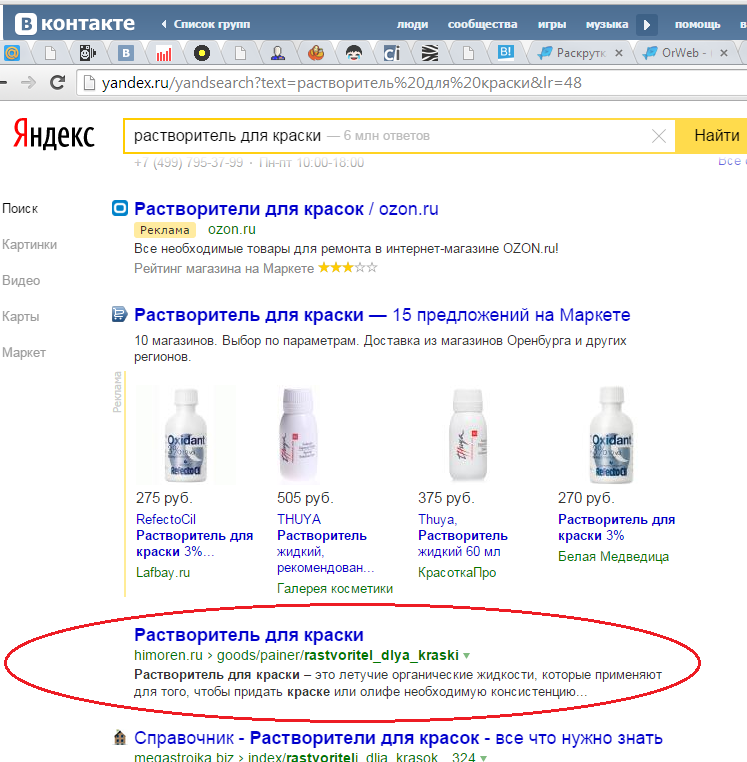Clear the search query with X

pyautogui.click(x=659, y=136)
